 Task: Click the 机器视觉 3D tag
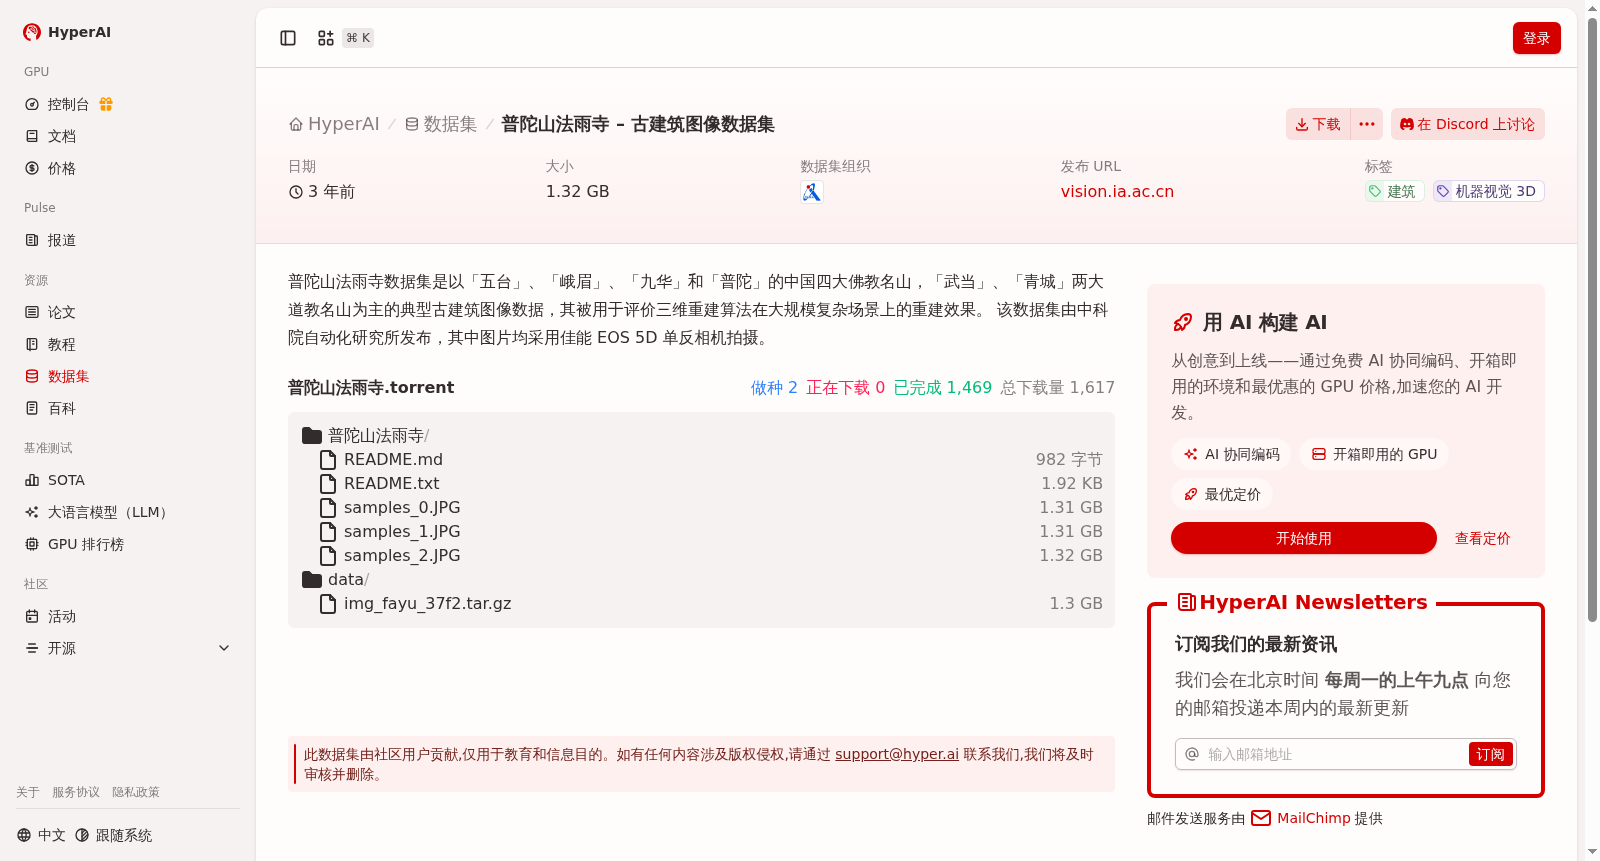pyautogui.click(x=1489, y=191)
